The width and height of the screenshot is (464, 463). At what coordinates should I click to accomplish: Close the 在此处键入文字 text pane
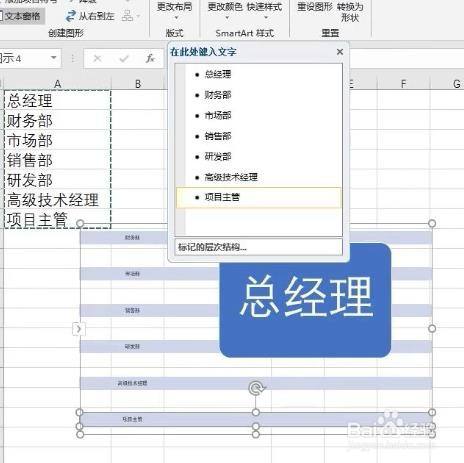click(340, 52)
